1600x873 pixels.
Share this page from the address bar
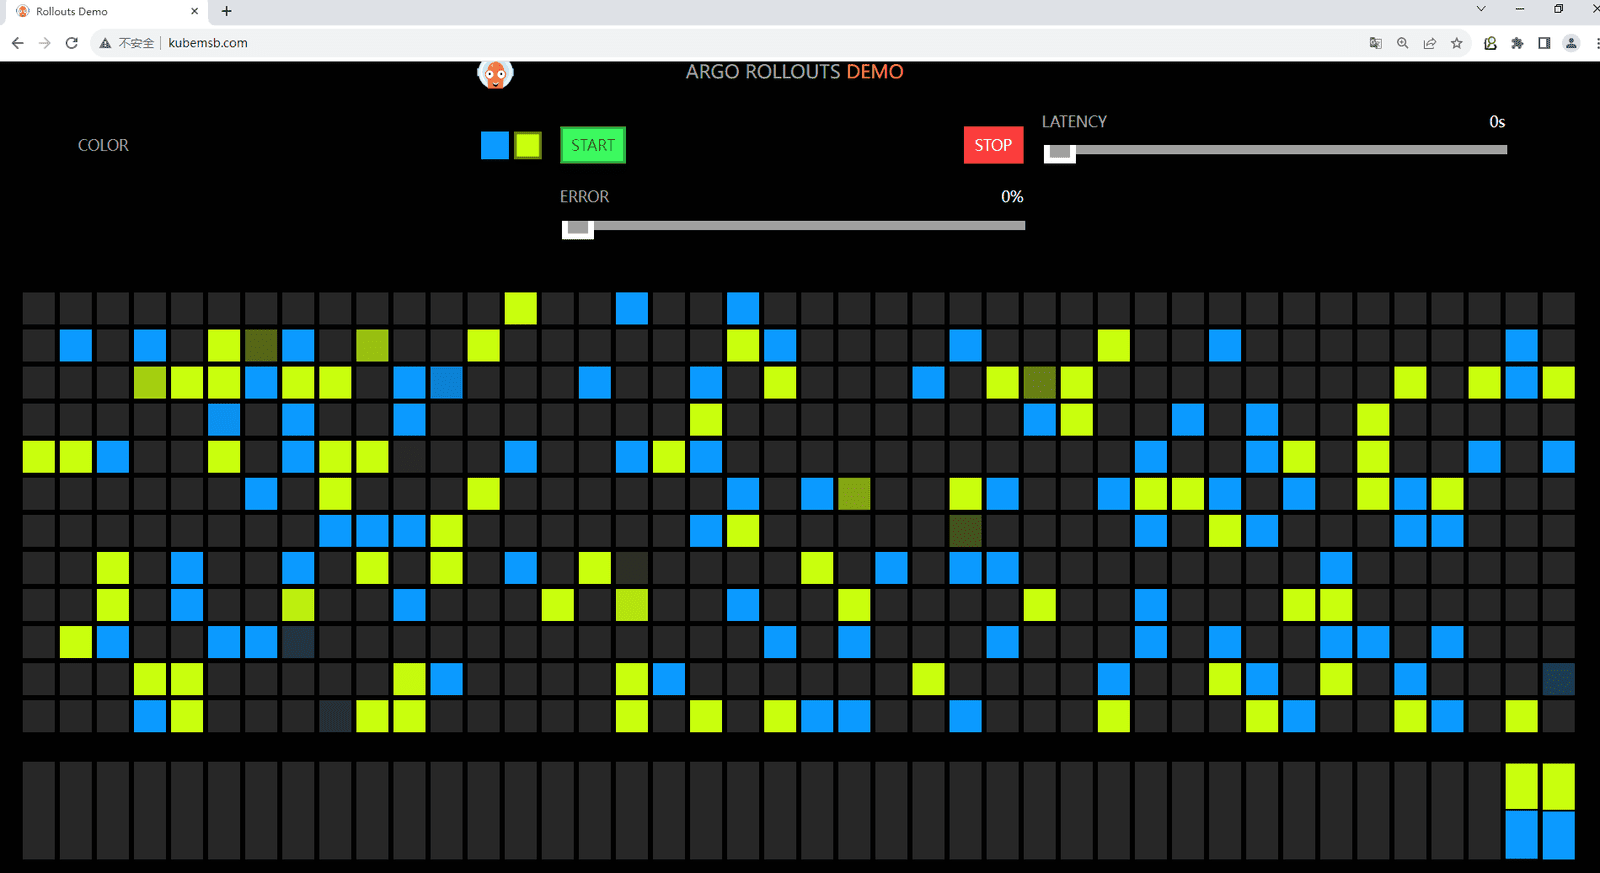(1430, 43)
